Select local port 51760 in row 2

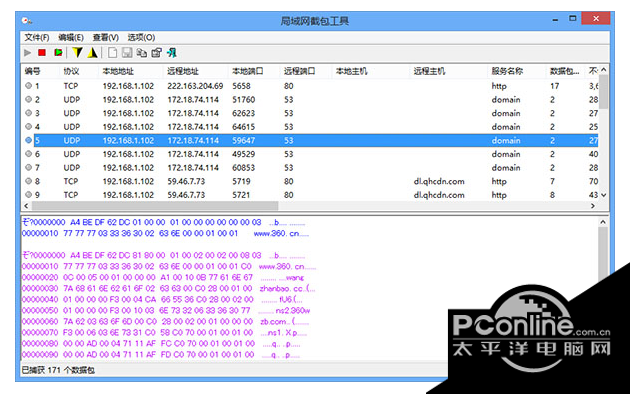click(x=243, y=100)
